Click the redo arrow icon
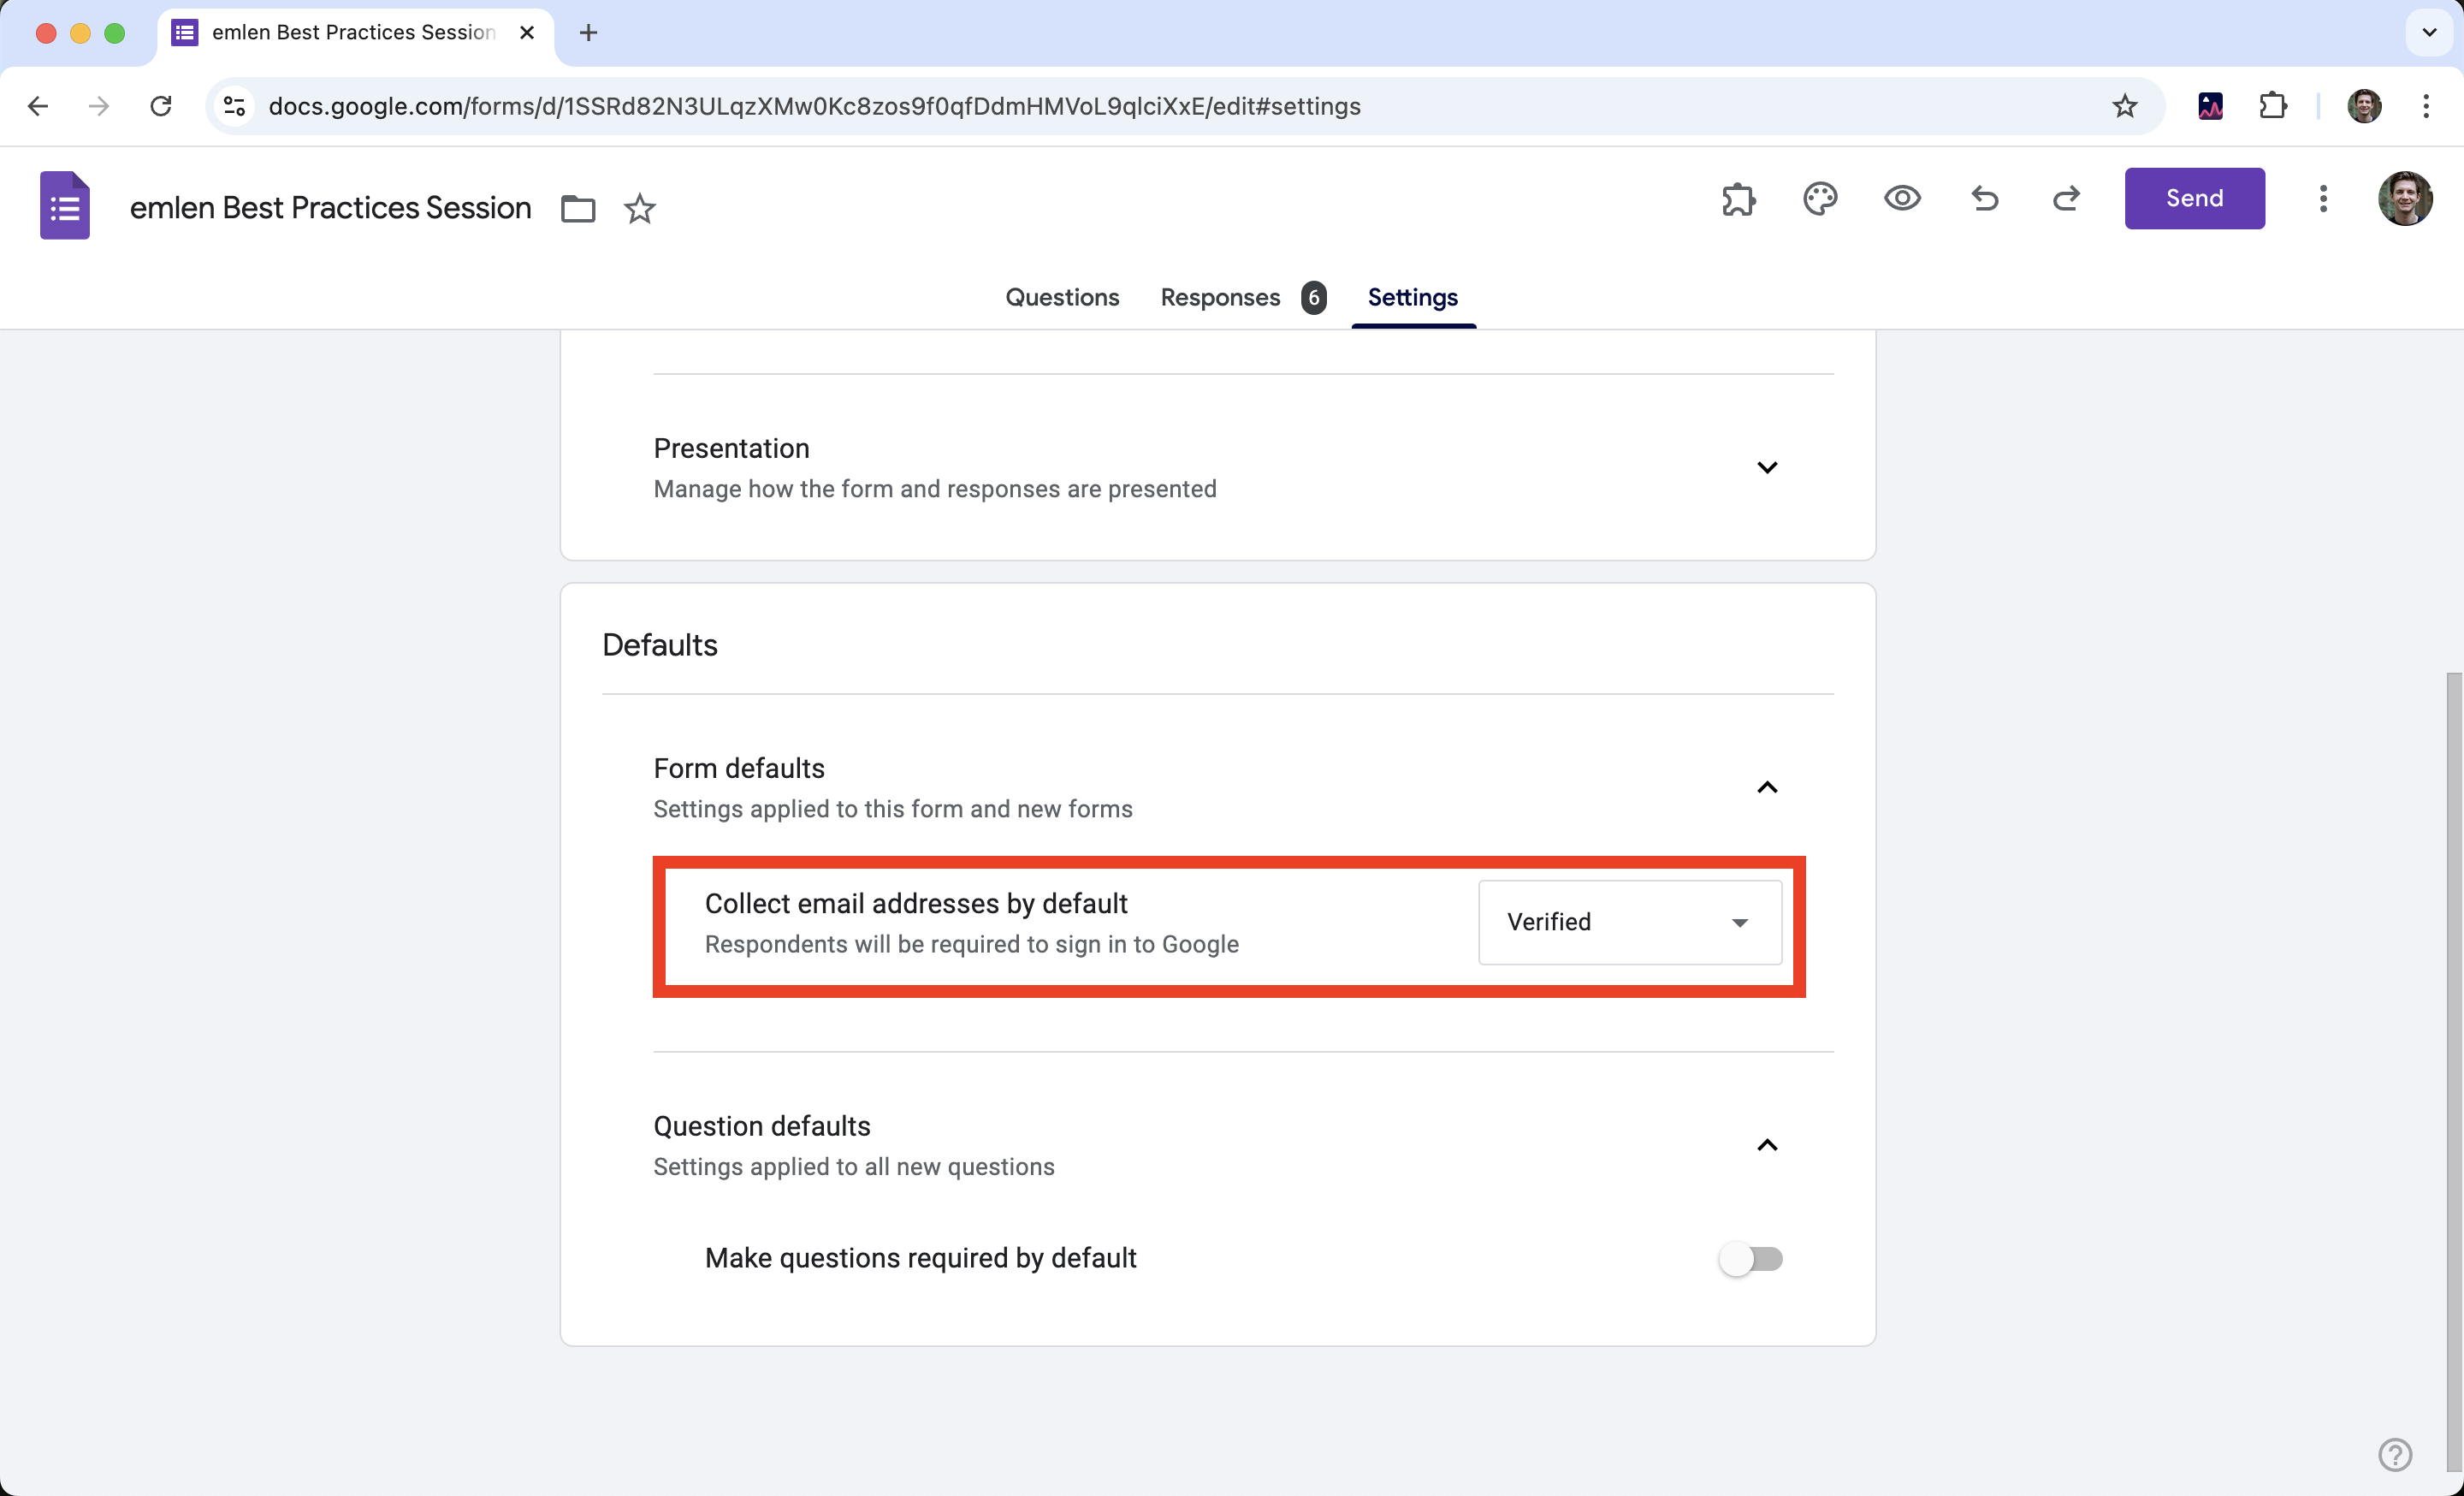 coord(2066,199)
